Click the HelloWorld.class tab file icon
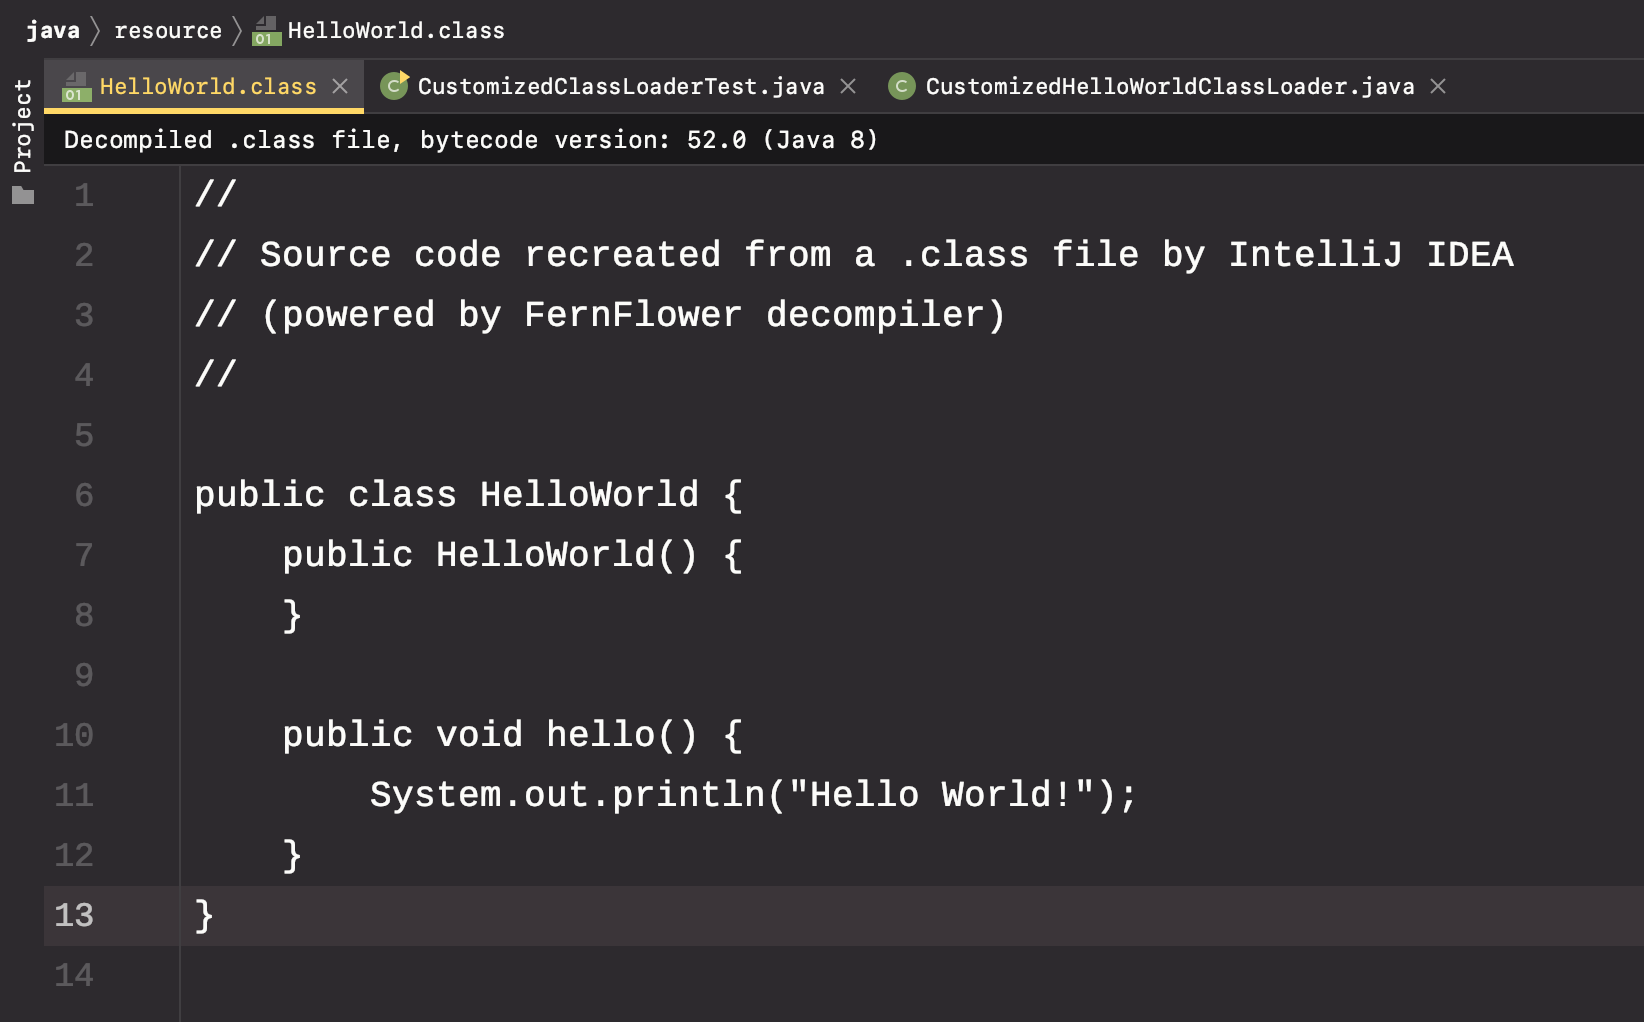Screen dimensions: 1644x1022 (76, 87)
